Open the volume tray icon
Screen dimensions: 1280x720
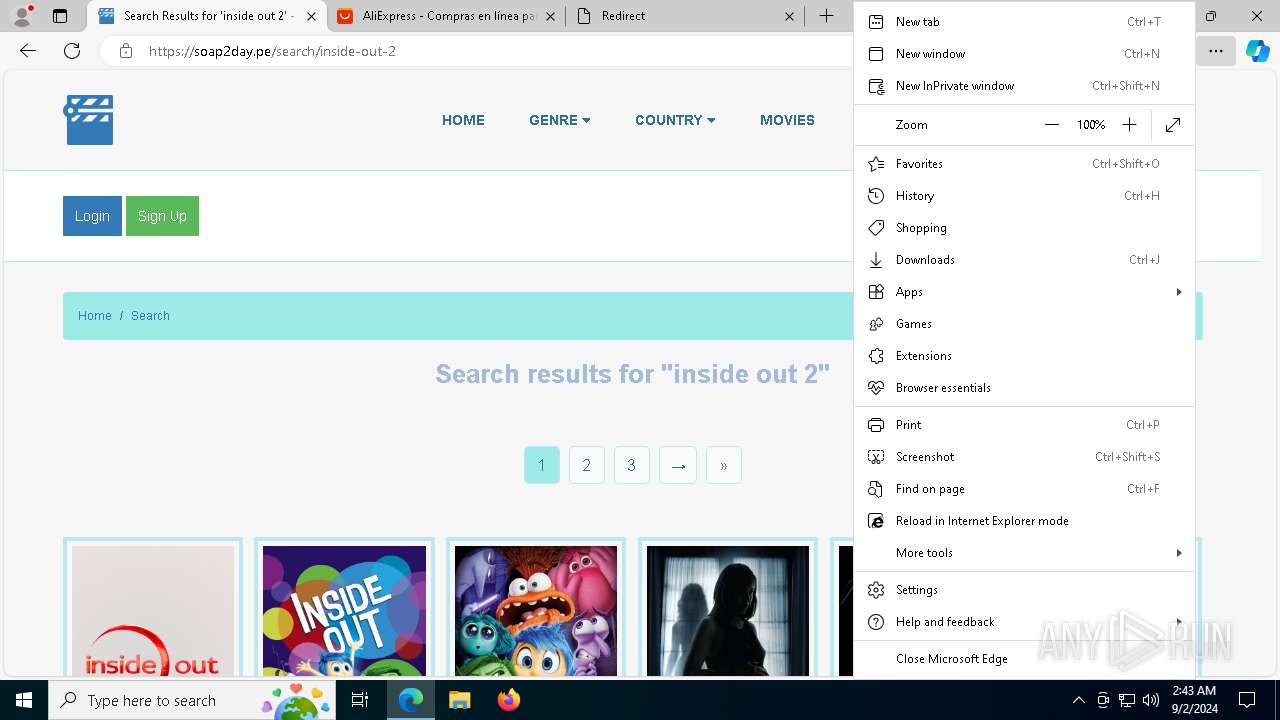click(1151, 700)
